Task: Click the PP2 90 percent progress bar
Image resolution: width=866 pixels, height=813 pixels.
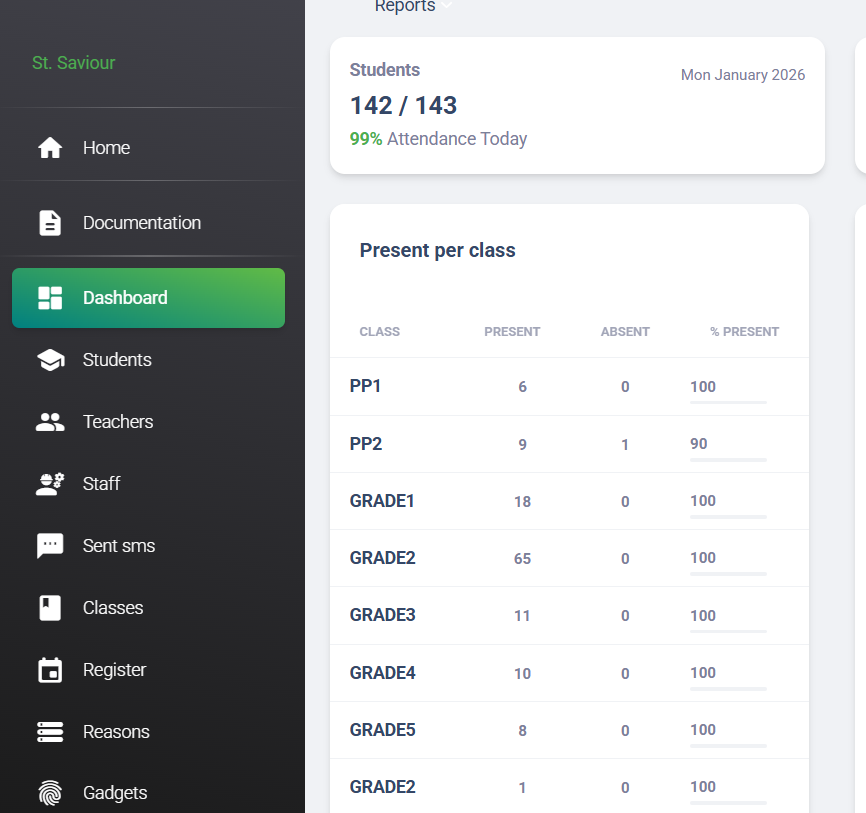Action: [x=728, y=459]
